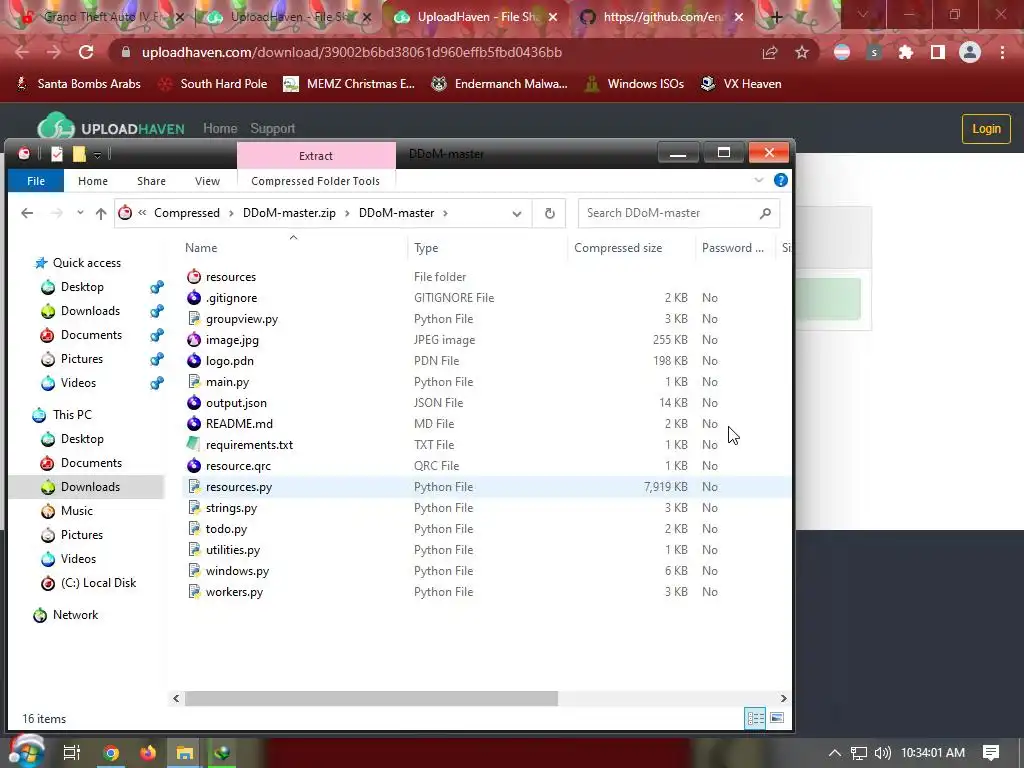Screen dimensions: 1024x768
Task: Open the address bar history dropdown
Action: coord(517,214)
